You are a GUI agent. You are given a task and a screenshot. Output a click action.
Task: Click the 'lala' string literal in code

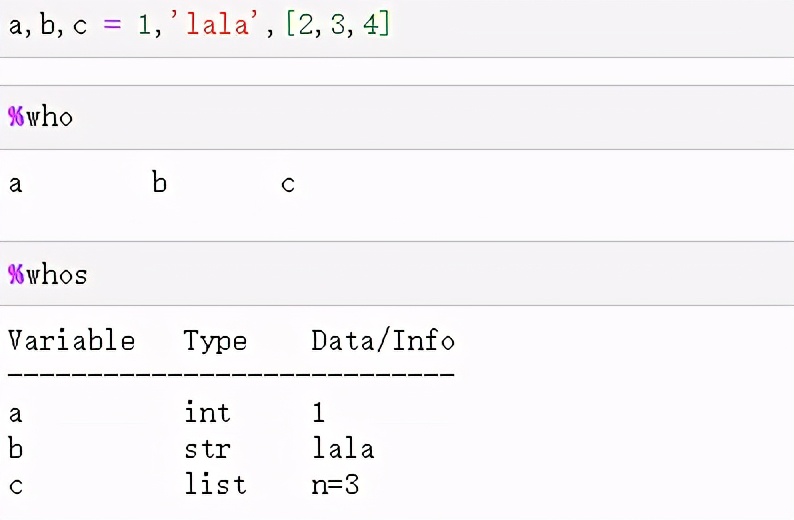pos(215,24)
